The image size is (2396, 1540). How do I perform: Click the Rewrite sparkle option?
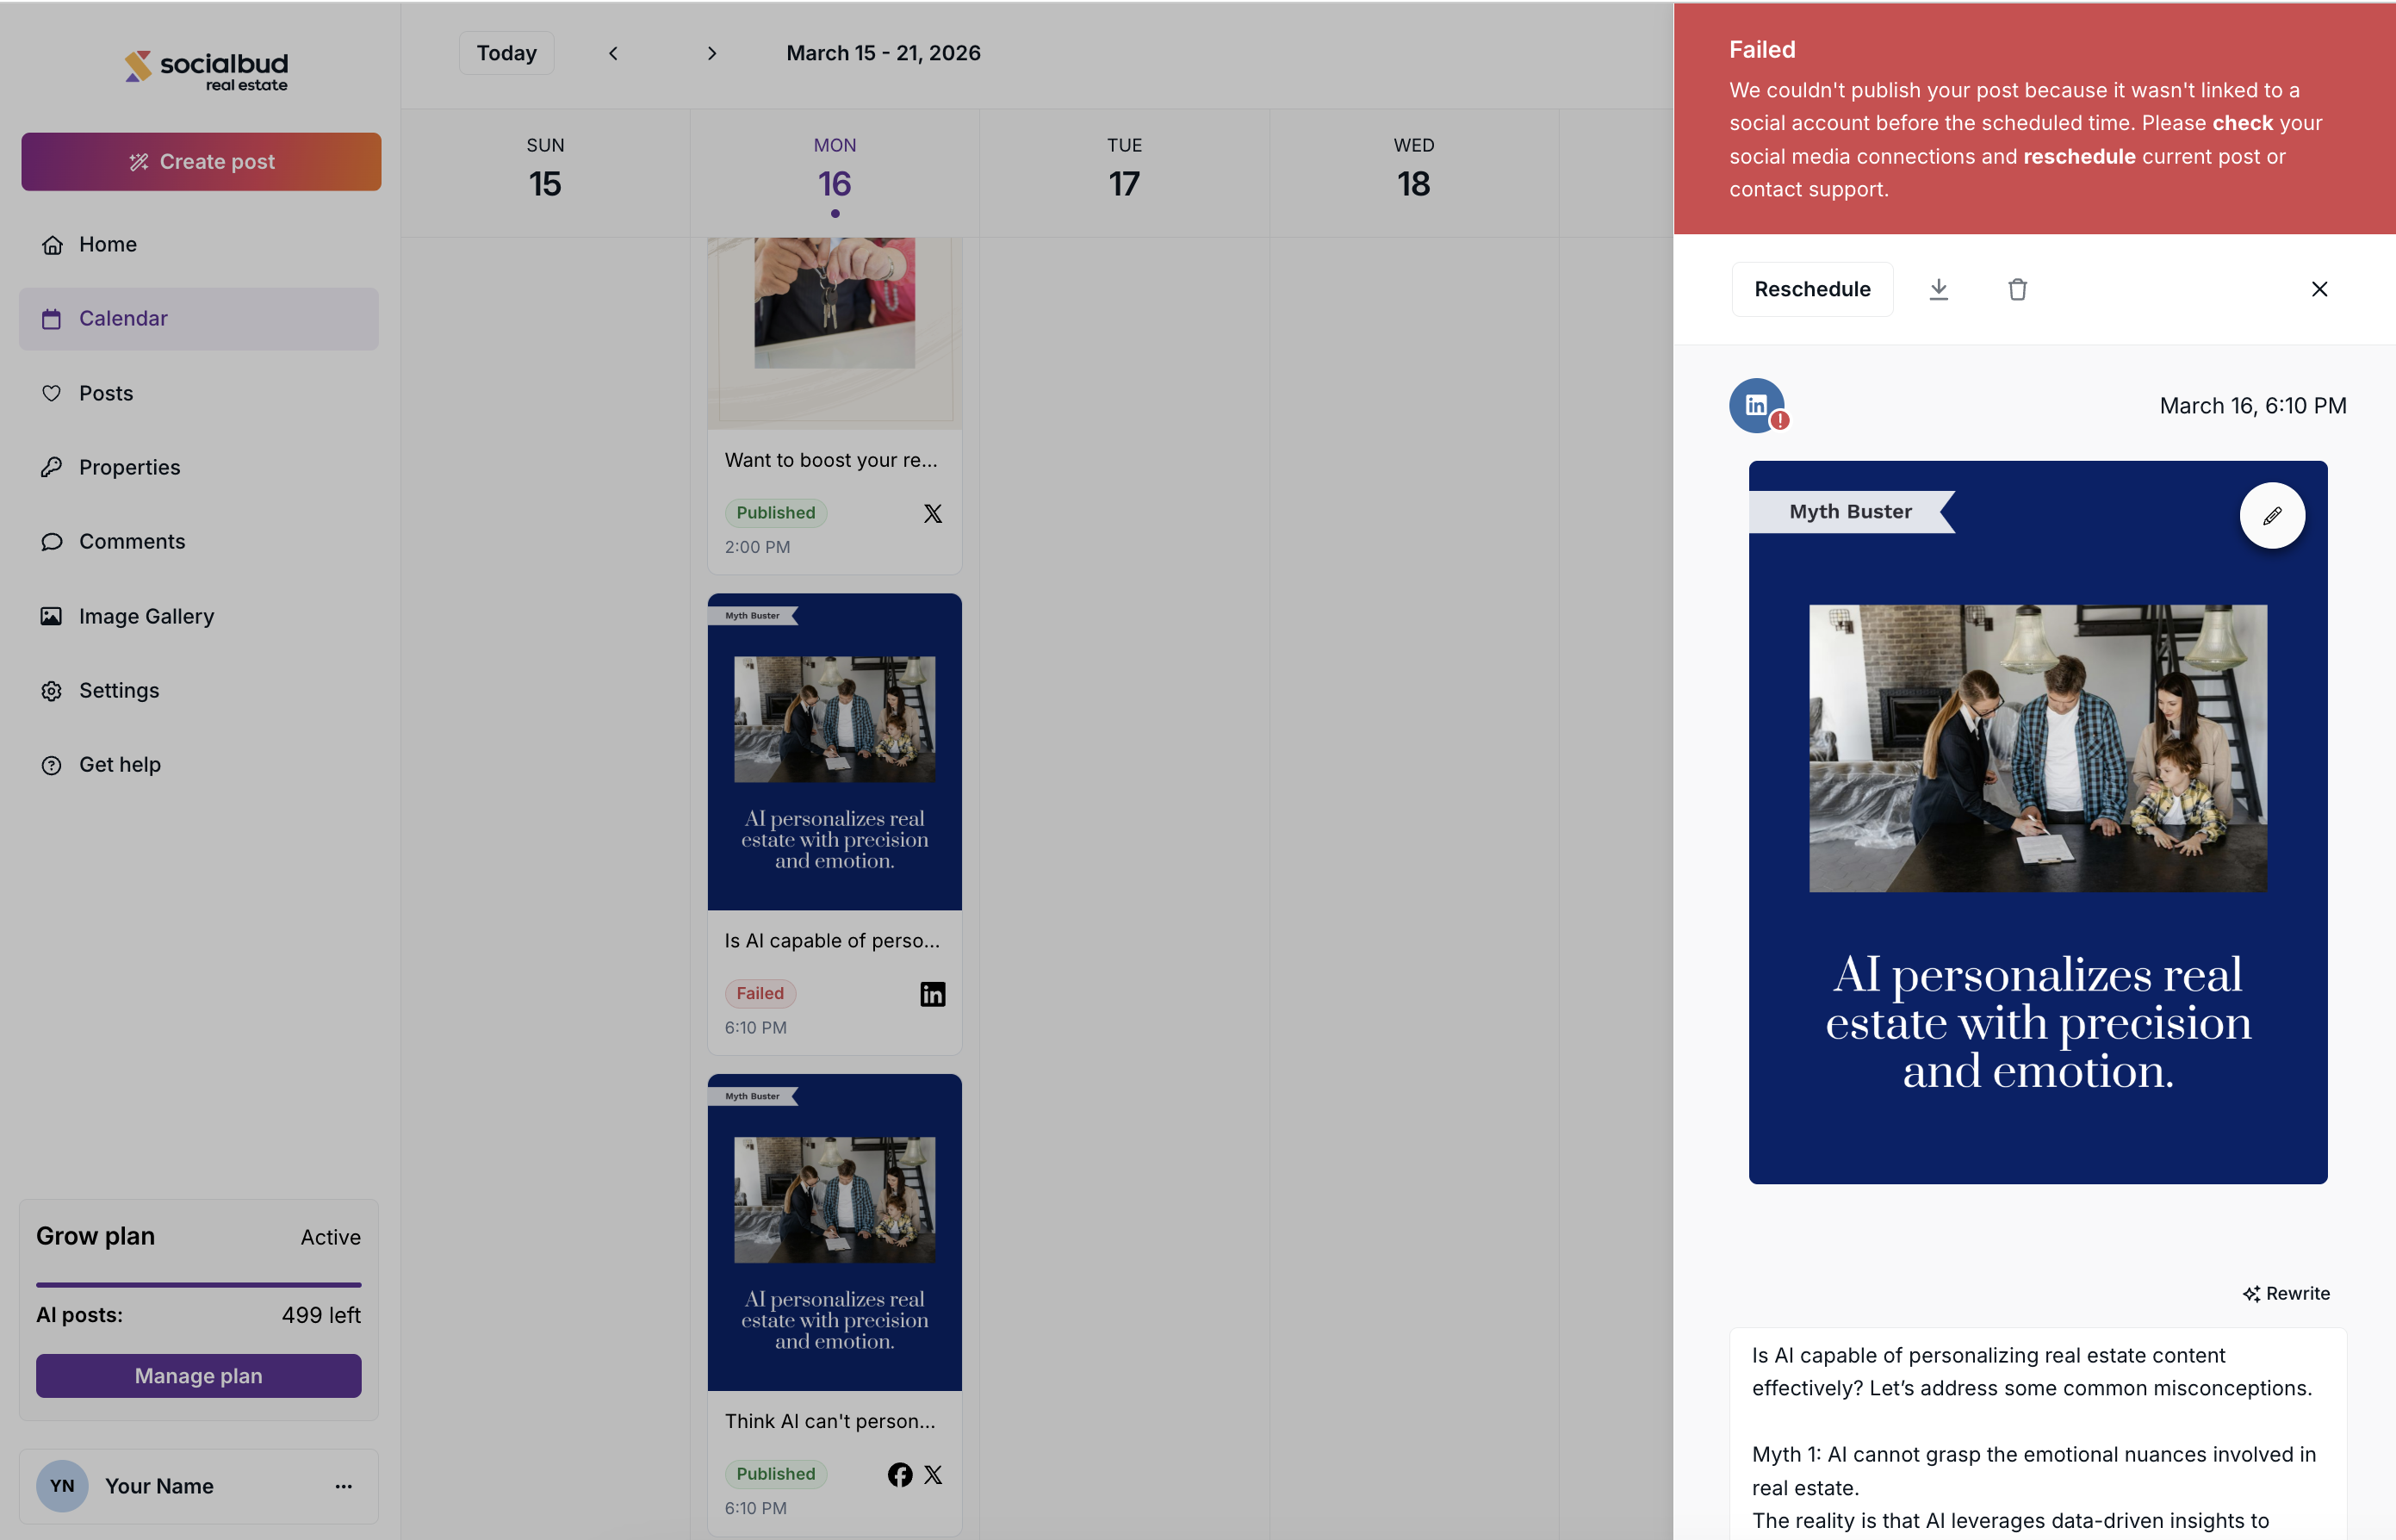(2286, 1293)
